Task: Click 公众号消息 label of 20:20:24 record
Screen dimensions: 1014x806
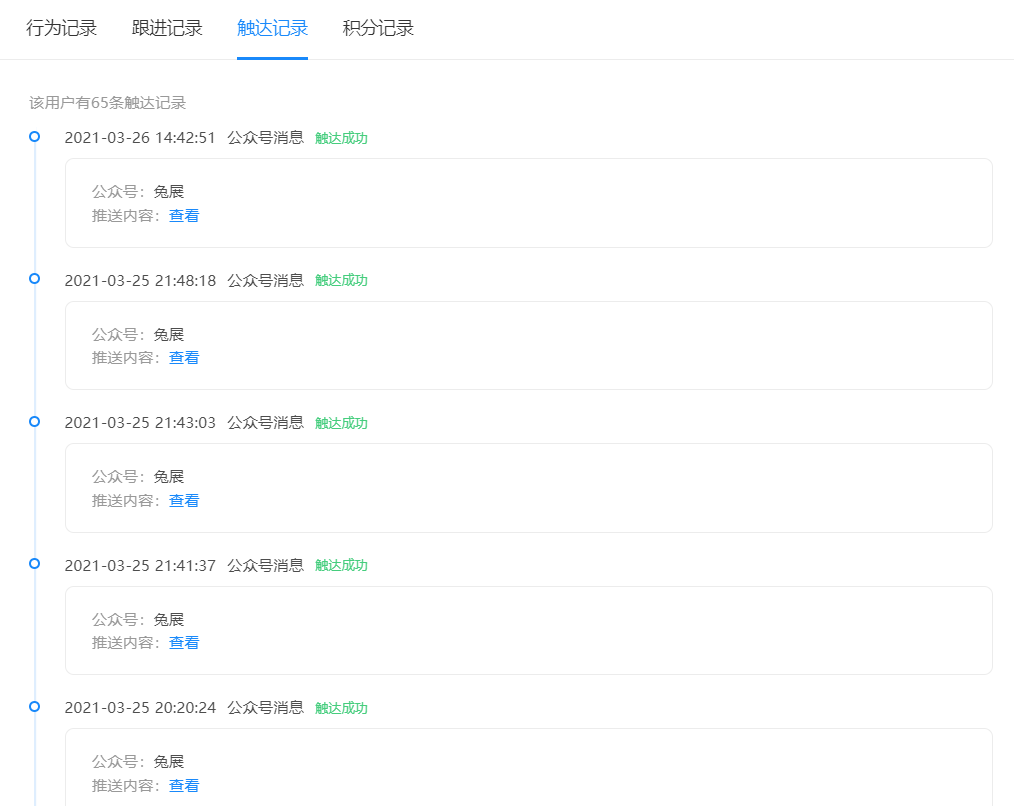Action: pos(265,708)
